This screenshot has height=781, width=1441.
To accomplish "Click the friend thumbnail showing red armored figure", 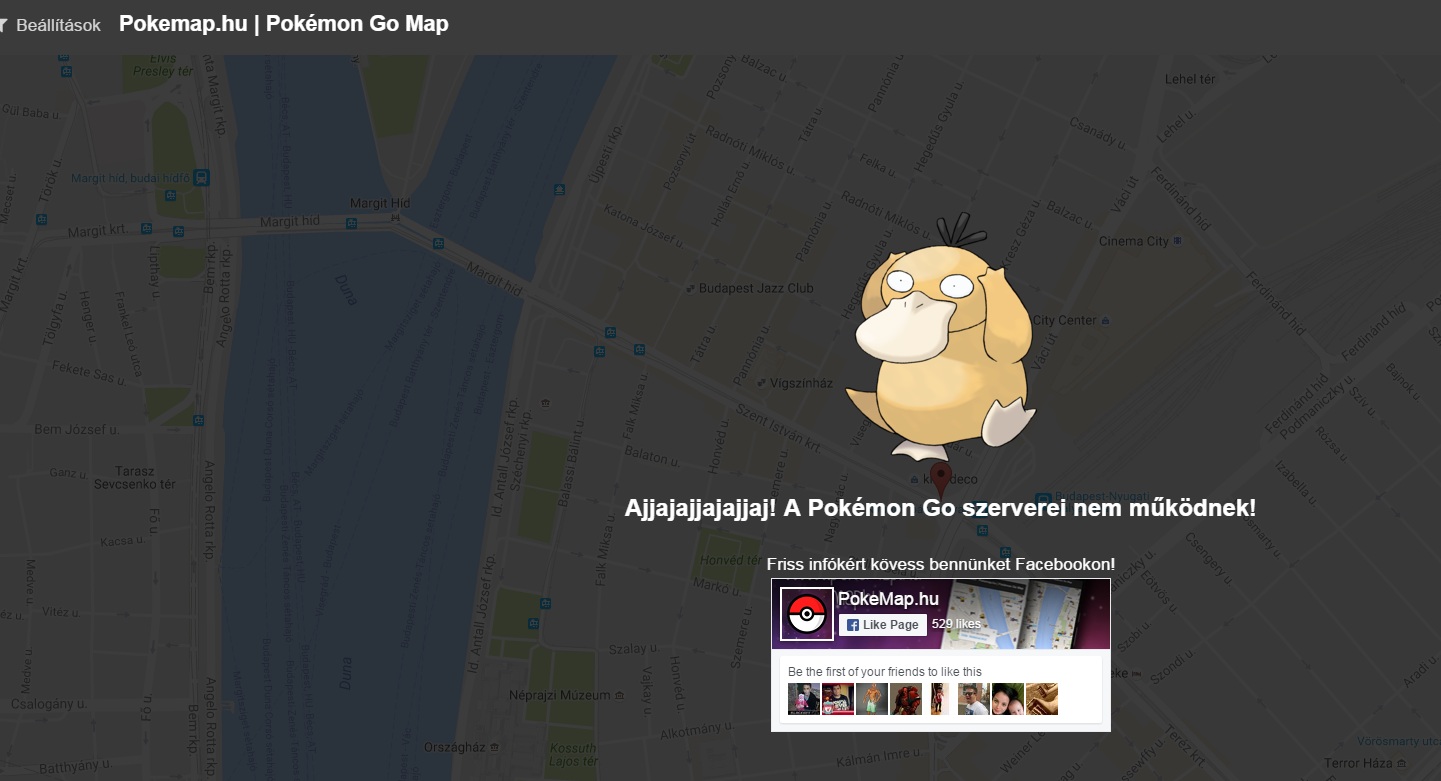I will point(906,699).
